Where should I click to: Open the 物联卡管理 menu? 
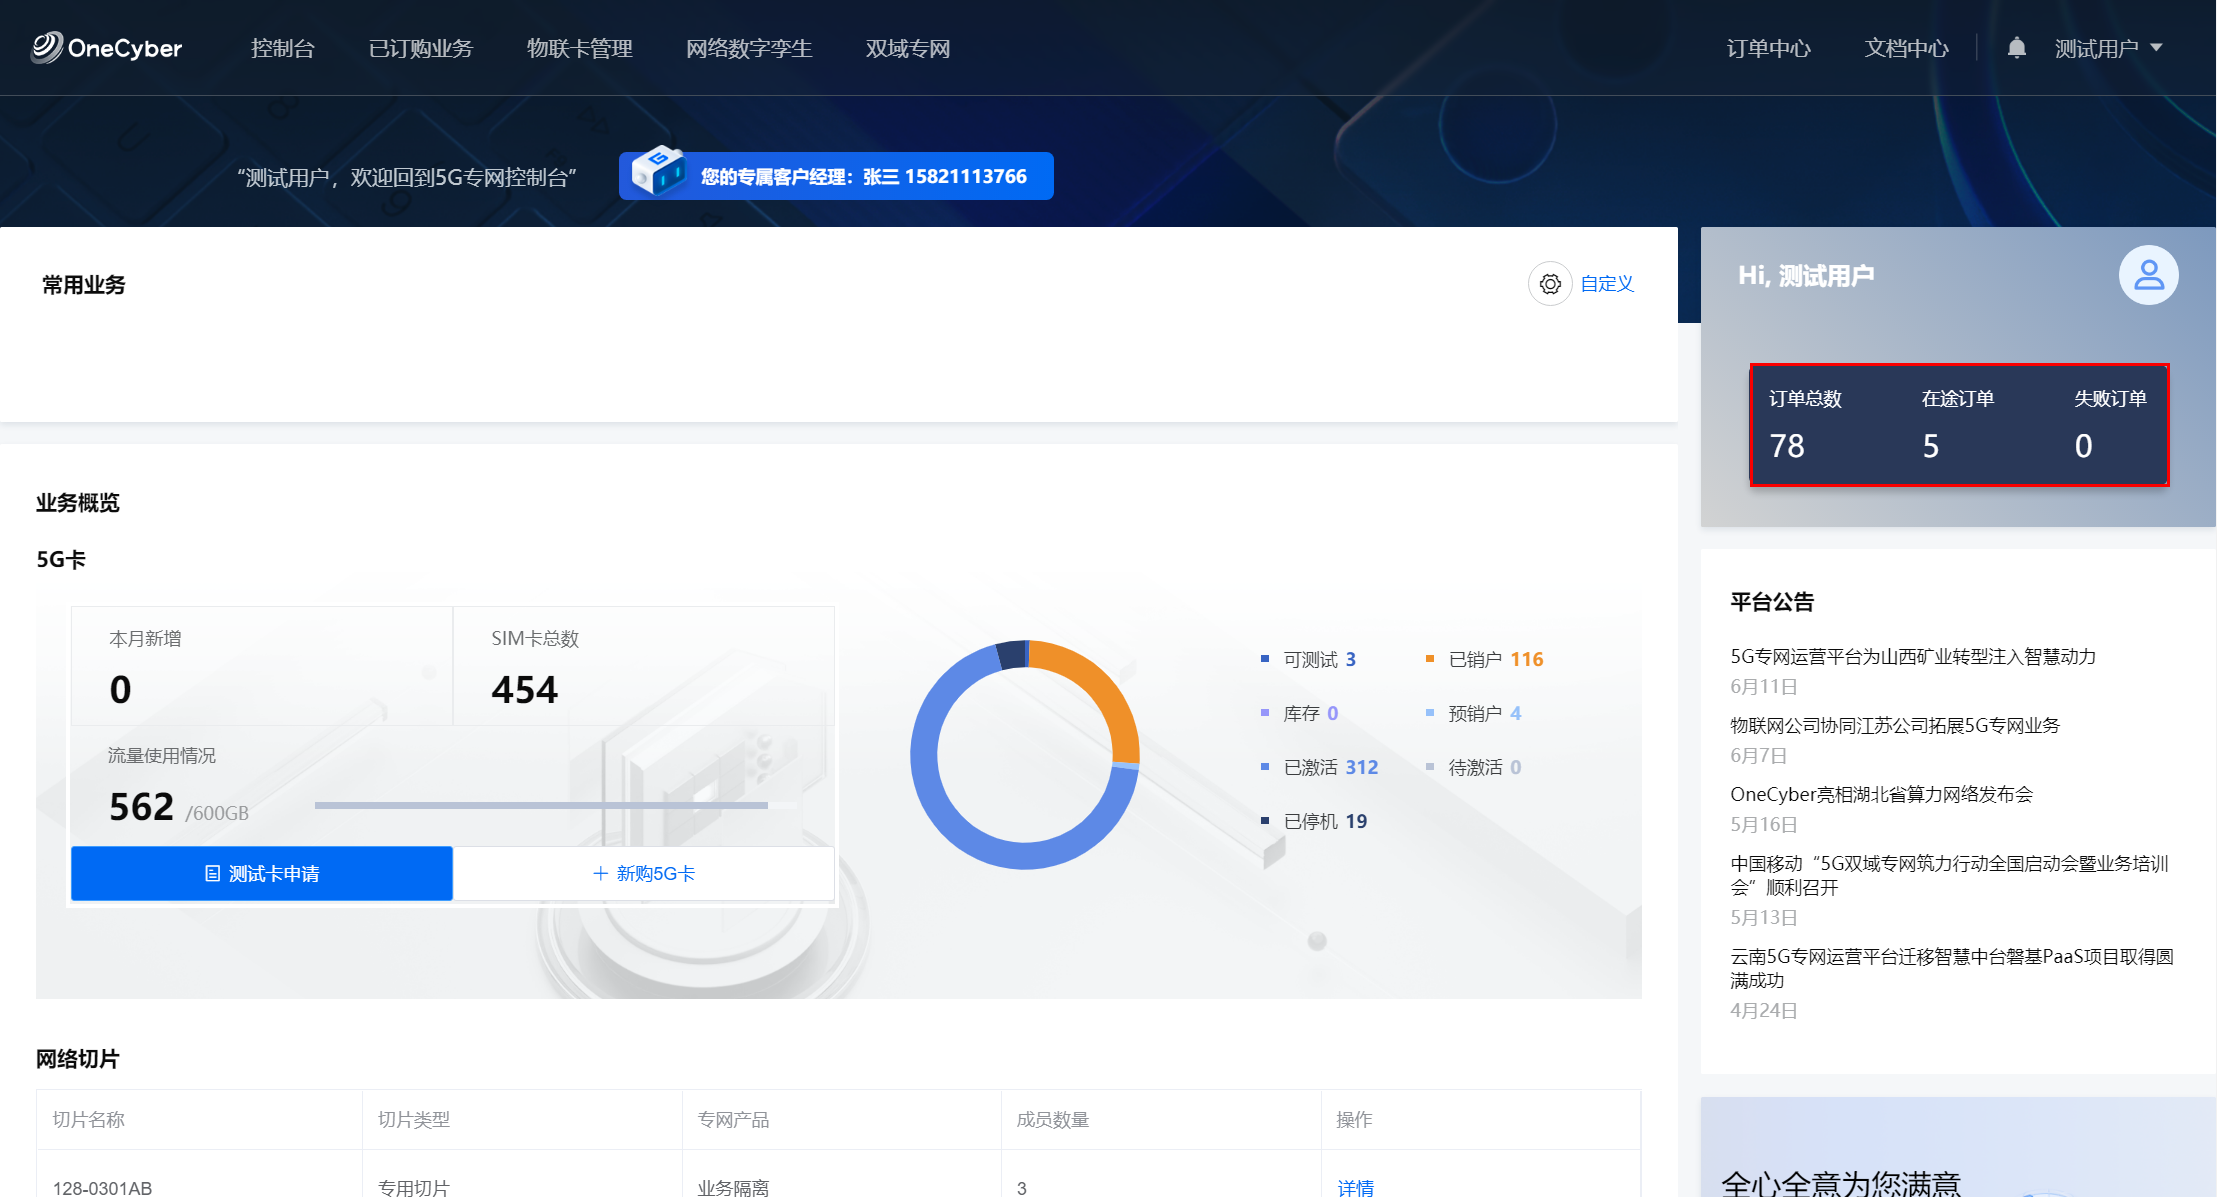tap(579, 48)
